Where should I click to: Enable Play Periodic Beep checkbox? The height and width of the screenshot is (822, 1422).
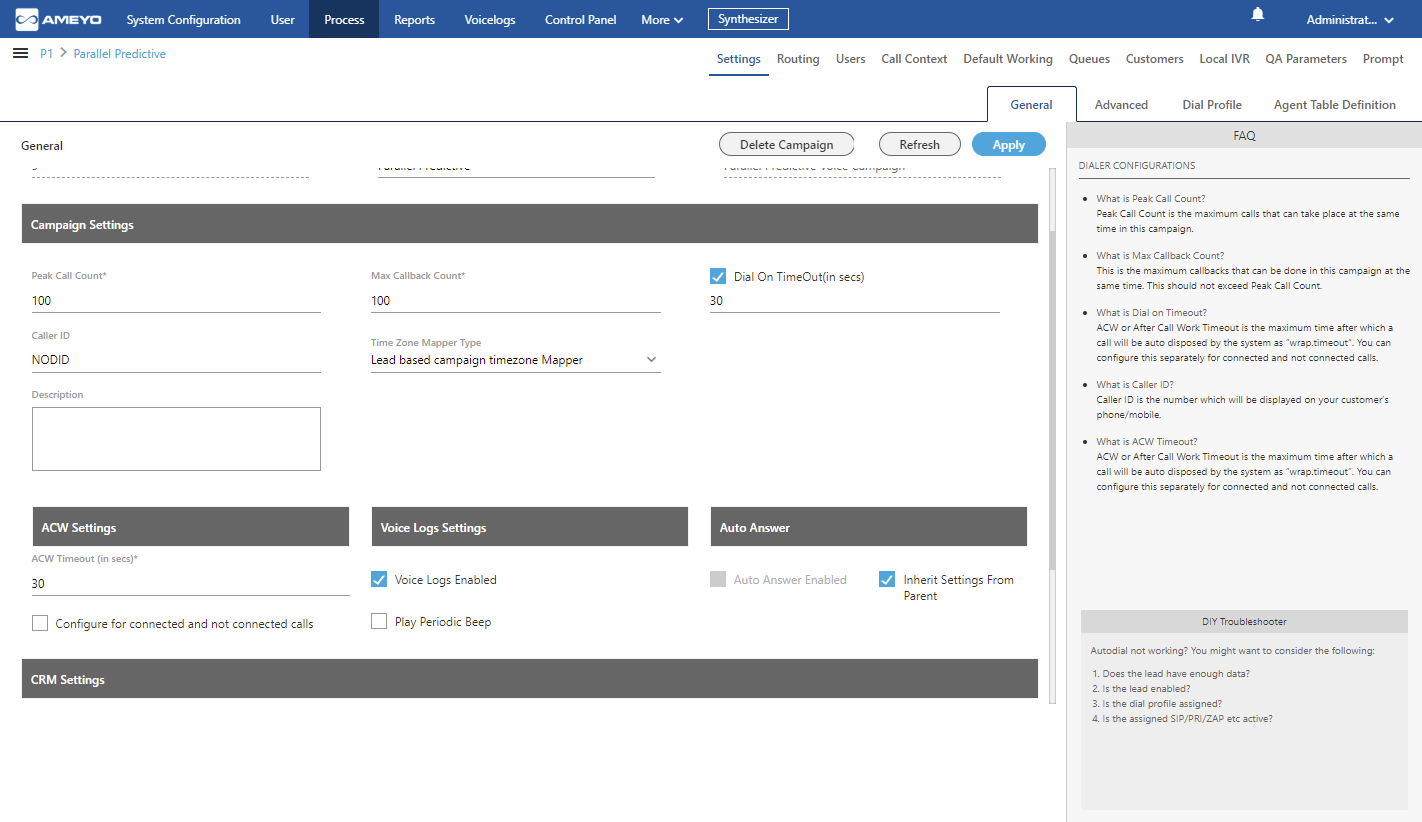click(379, 621)
